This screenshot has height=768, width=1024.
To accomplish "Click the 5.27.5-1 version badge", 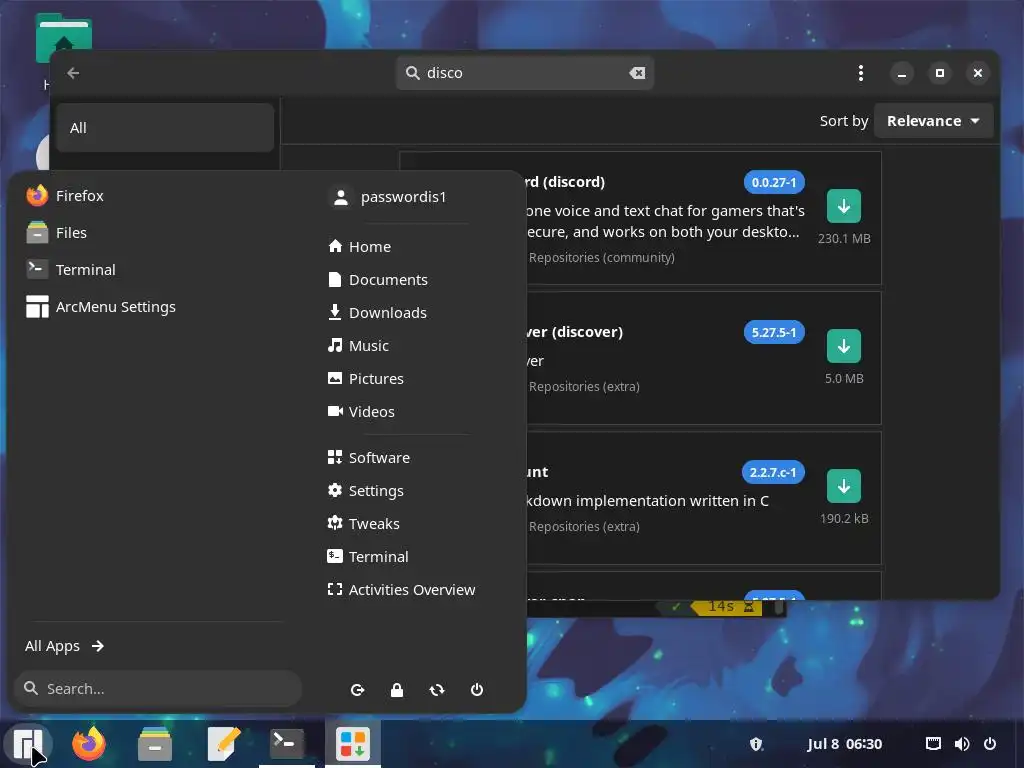I will (774, 332).
